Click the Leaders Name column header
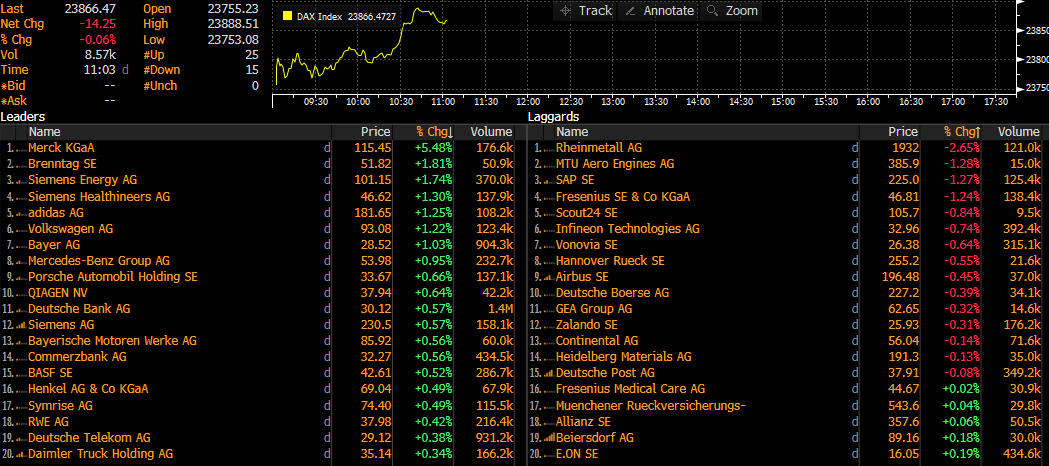This screenshot has height=466, width=1049. pyautogui.click(x=45, y=132)
